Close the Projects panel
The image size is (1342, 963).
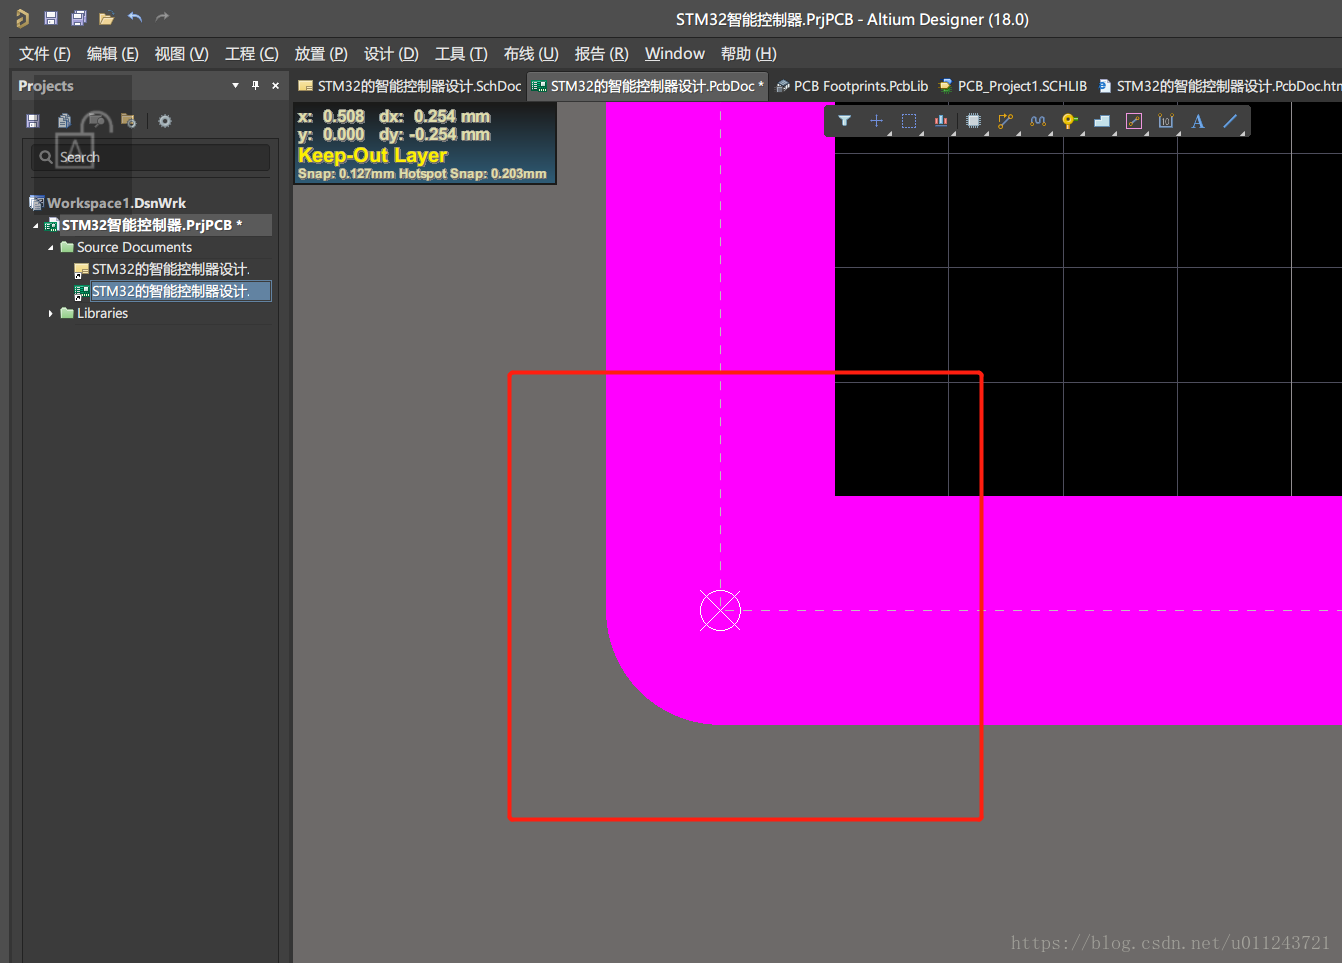(x=276, y=86)
